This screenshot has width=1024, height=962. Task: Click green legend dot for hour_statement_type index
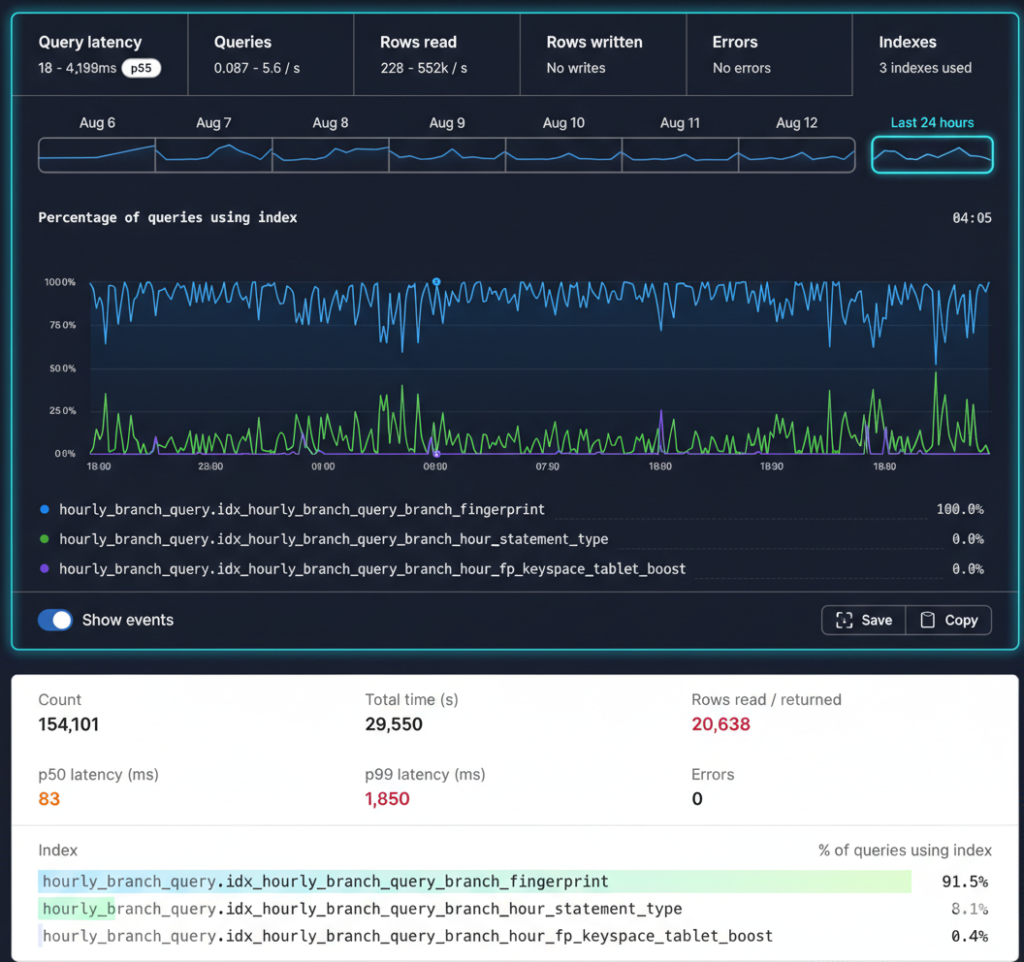(44, 539)
